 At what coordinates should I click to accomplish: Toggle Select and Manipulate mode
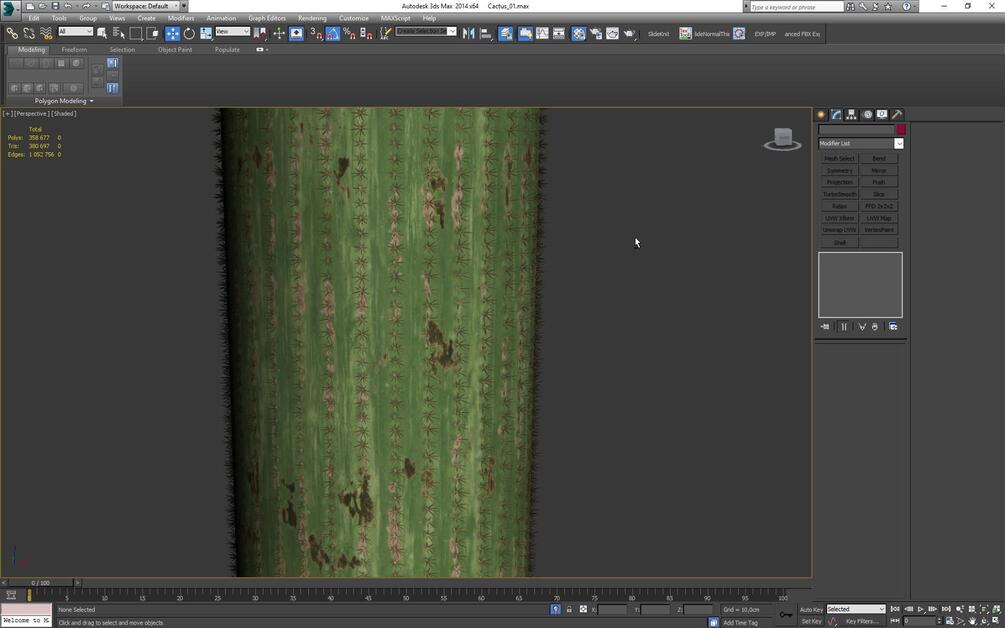pyautogui.click(x=279, y=33)
